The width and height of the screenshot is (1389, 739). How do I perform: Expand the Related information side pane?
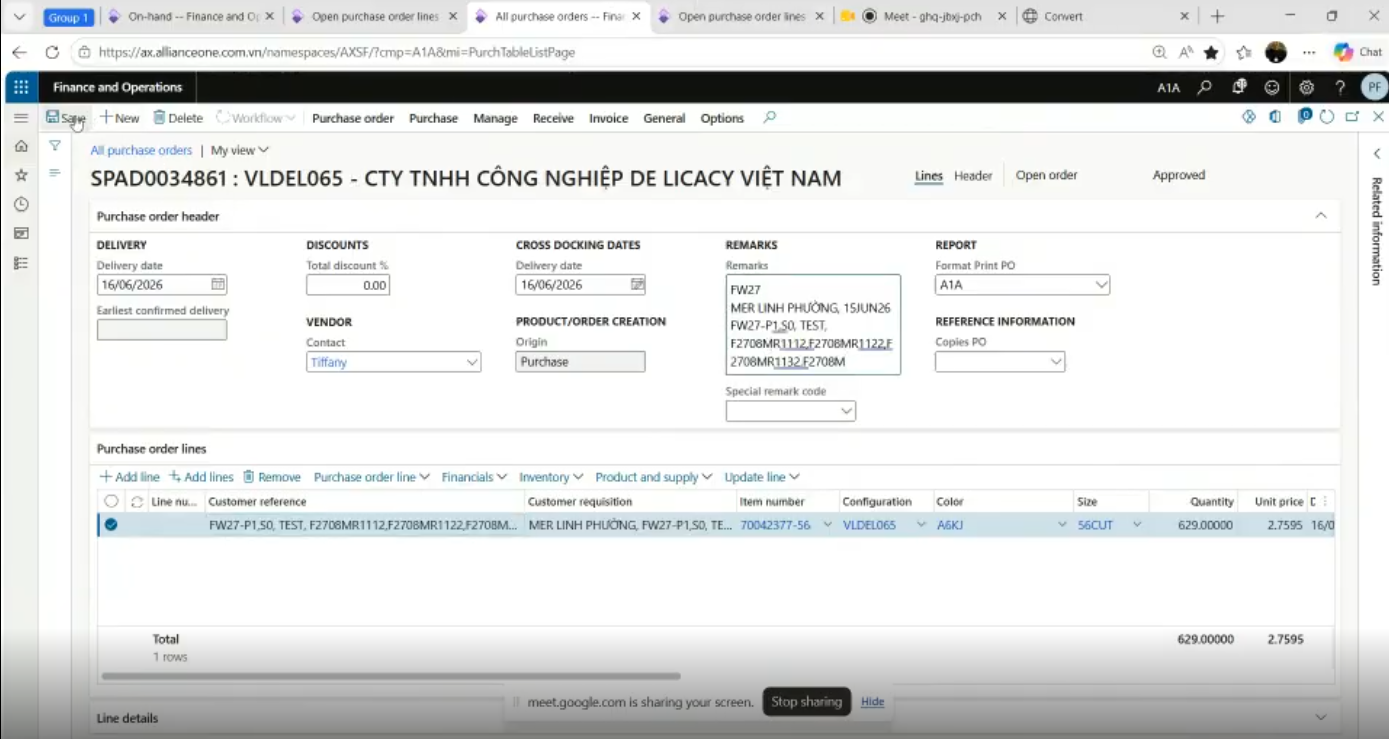(x=1377, y=154)
